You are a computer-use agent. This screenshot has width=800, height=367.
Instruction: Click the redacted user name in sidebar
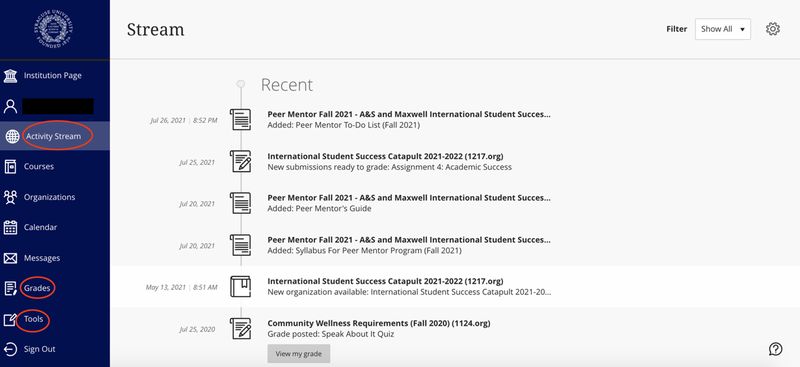58,106
